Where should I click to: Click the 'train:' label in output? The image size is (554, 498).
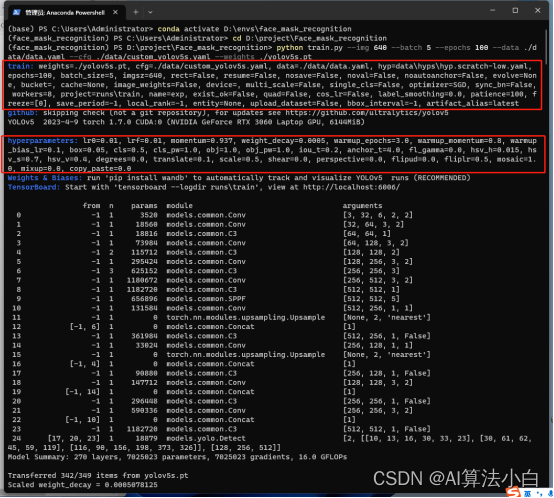coord(20,66)
